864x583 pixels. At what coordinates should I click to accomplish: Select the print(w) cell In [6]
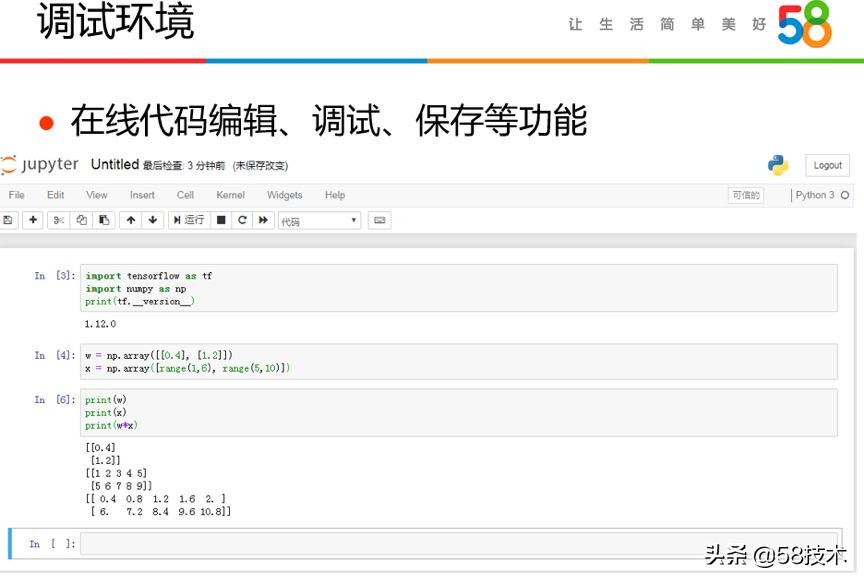point(459,412)
